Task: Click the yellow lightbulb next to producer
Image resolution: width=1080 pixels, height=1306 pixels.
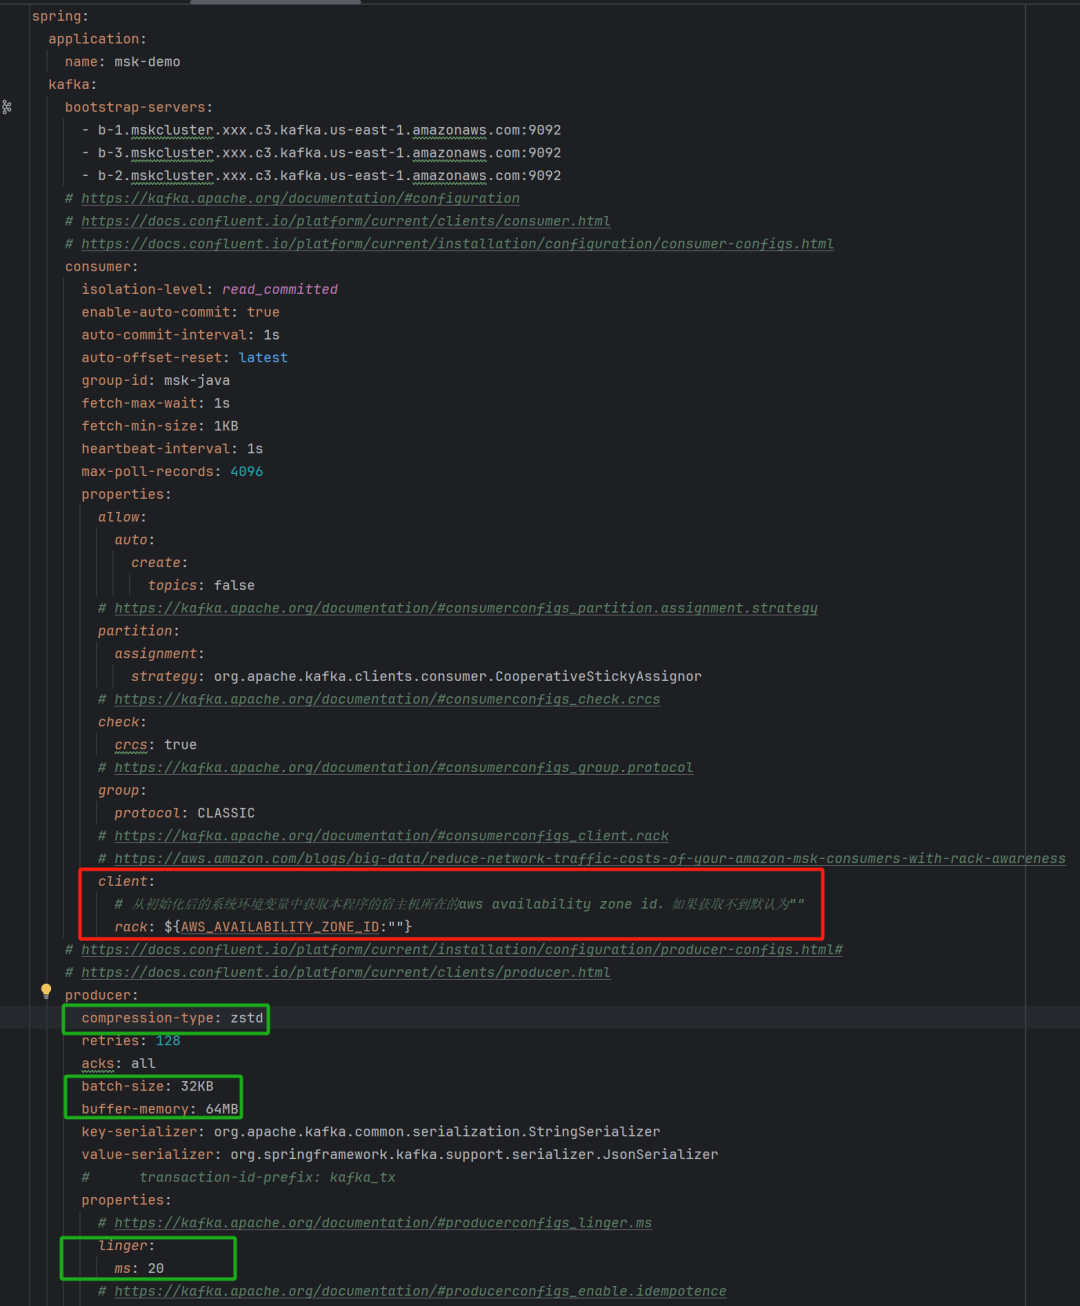Action: tap(46, 991)
